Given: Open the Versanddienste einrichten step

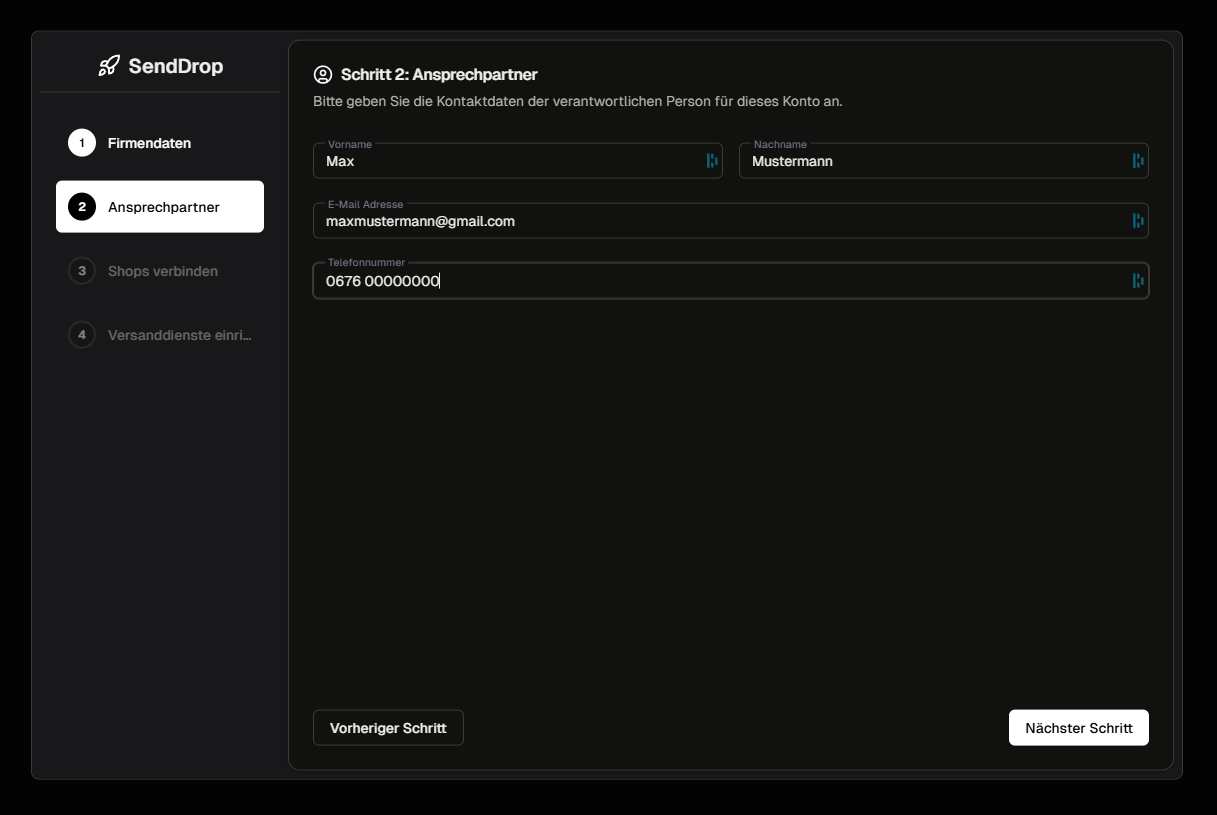Looking at the screenshot, I should (160, 335).
